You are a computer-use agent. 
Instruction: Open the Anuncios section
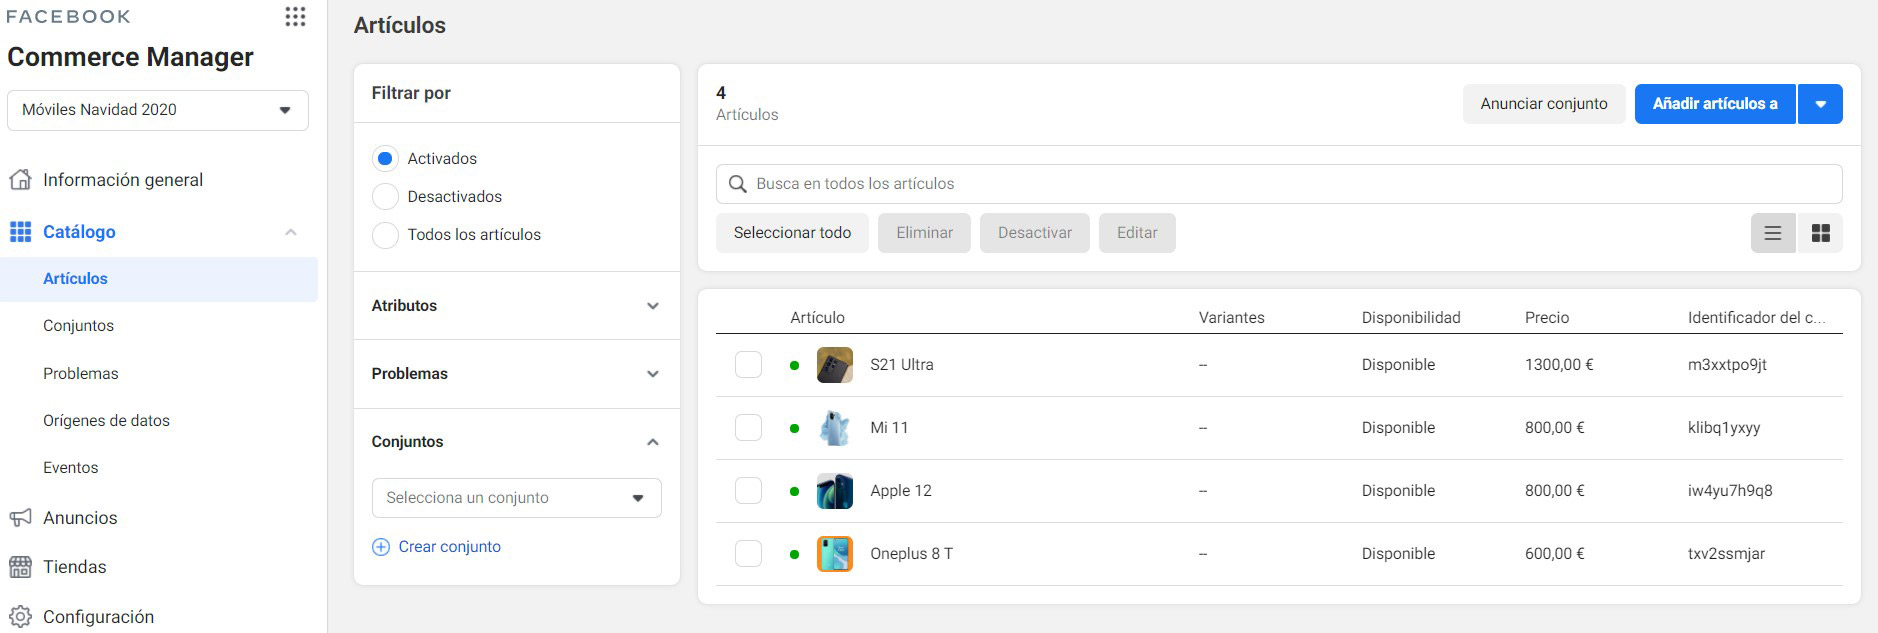80,518
